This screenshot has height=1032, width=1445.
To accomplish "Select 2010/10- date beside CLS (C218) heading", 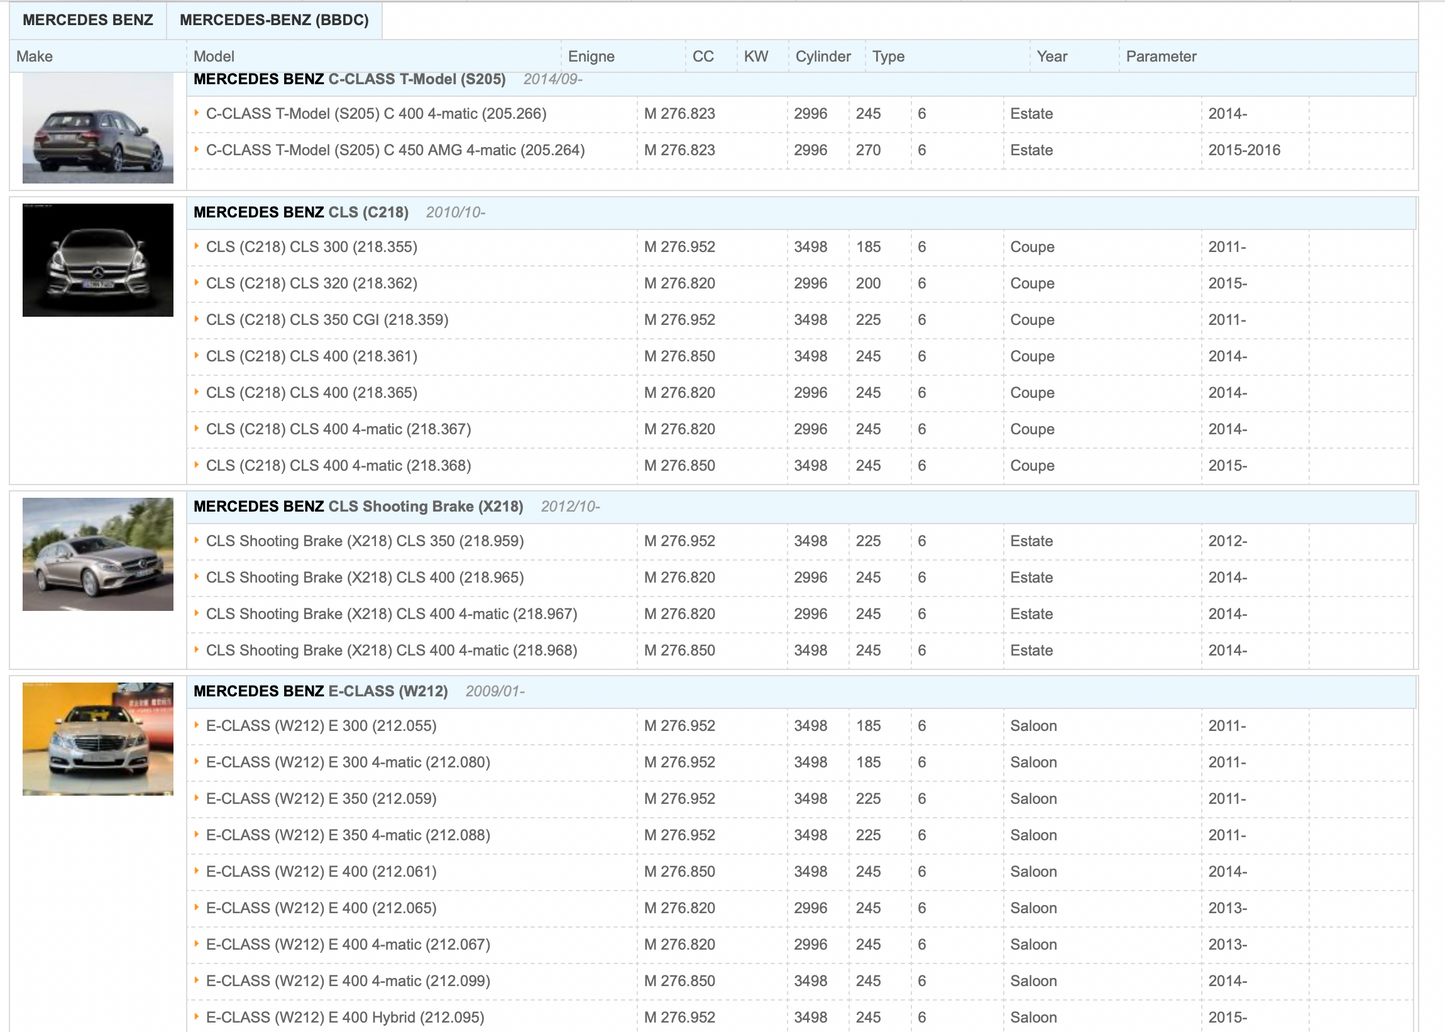I will pyautogui.click(x=456, y=212).
